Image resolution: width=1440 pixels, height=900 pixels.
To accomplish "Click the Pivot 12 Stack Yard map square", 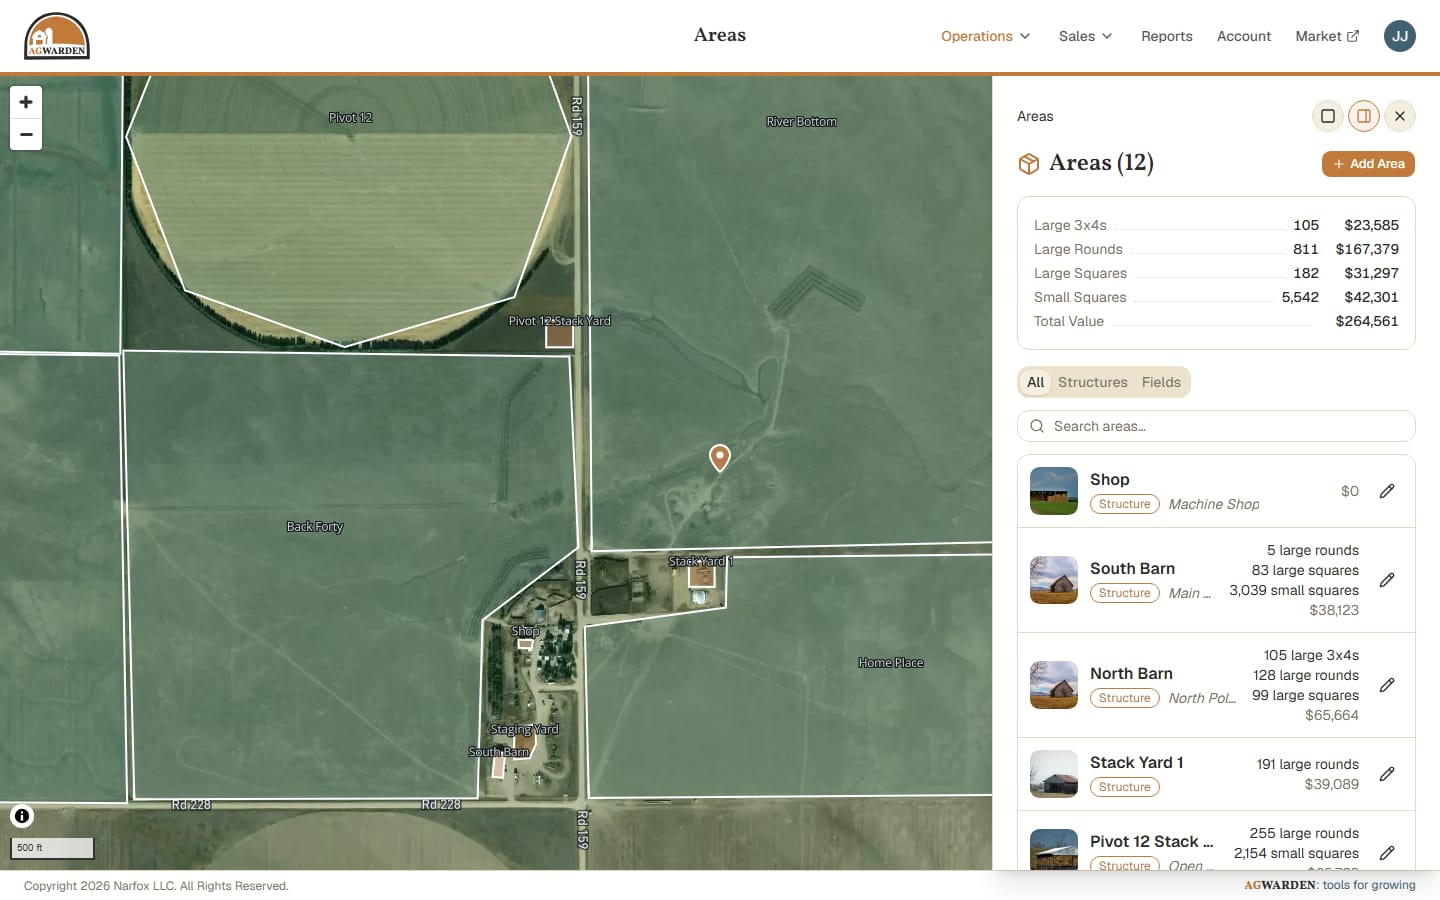I will click(559, 335).
